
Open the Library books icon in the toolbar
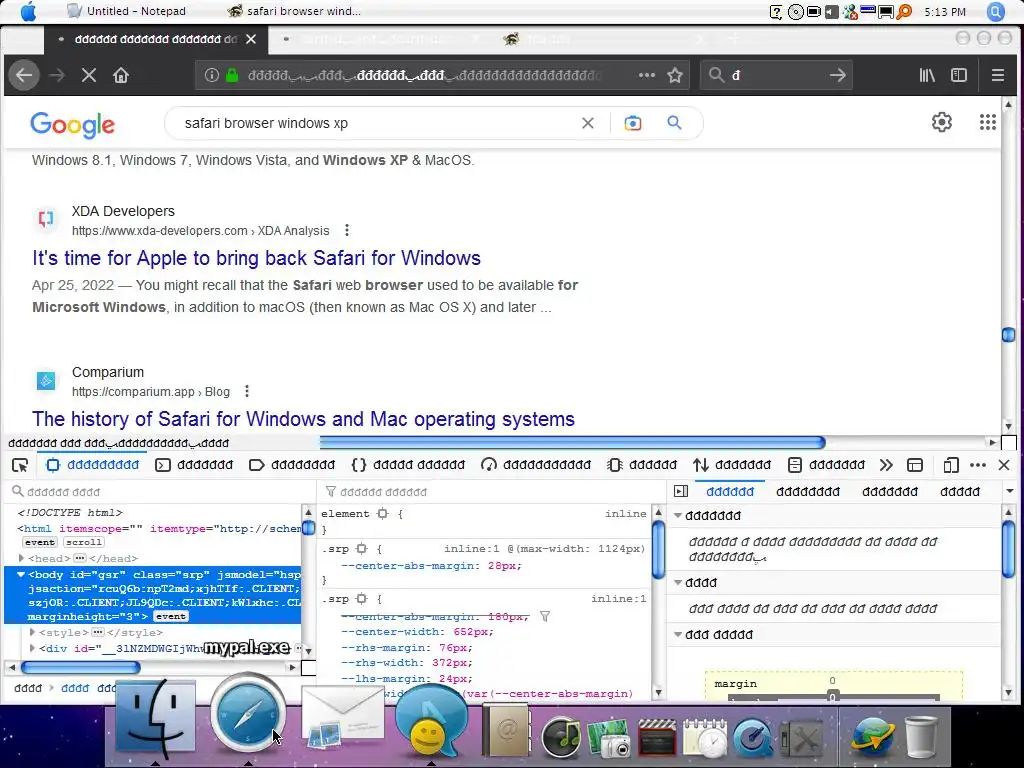point(927,75)
